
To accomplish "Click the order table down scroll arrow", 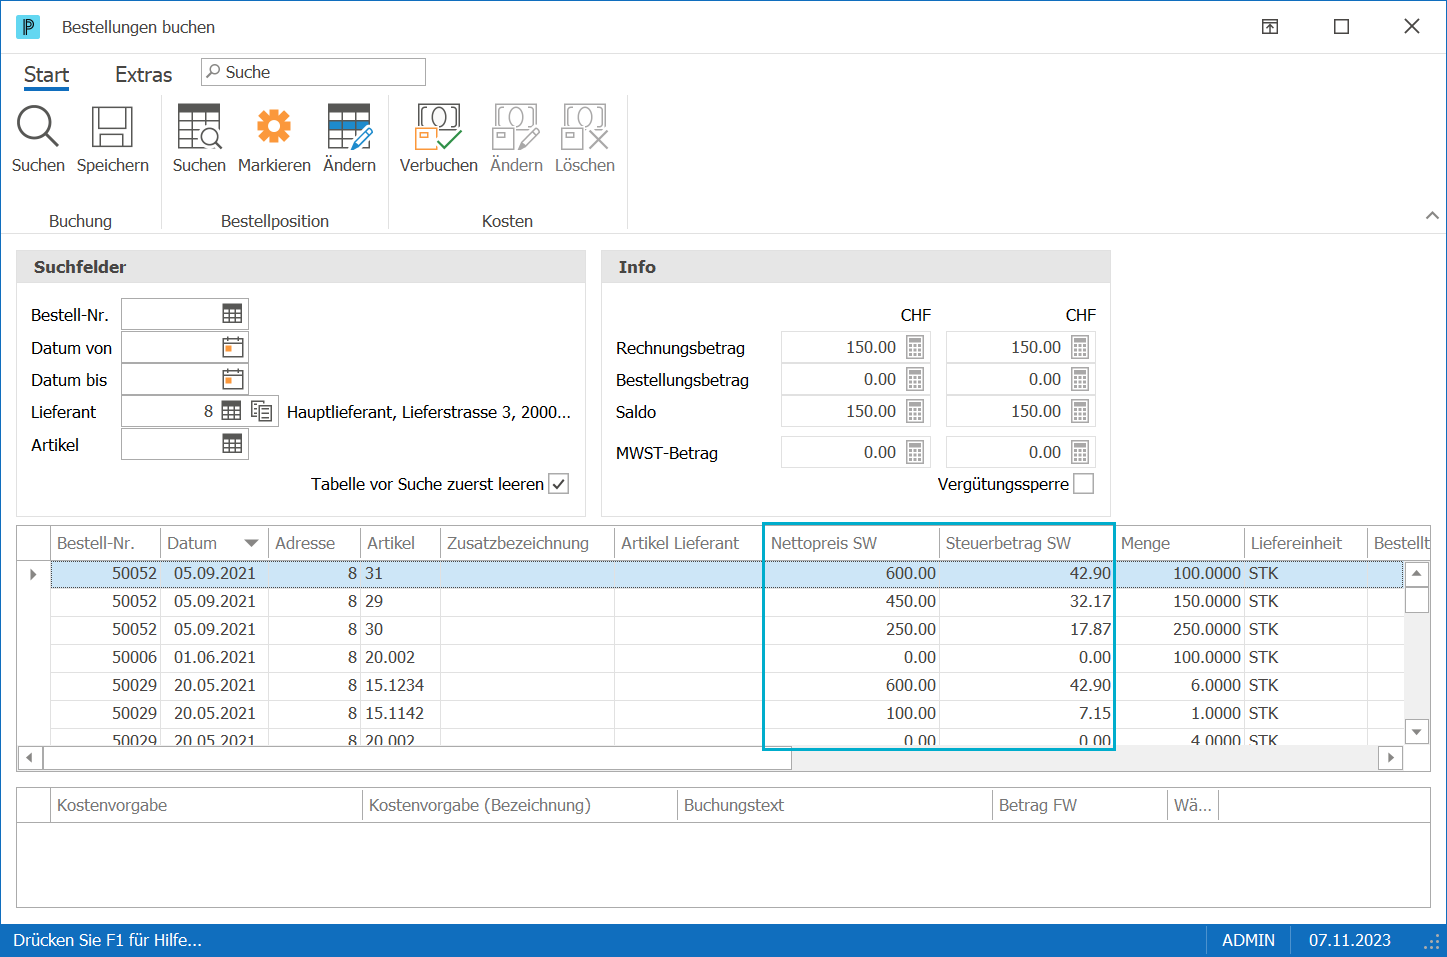I will [1416, 731].
